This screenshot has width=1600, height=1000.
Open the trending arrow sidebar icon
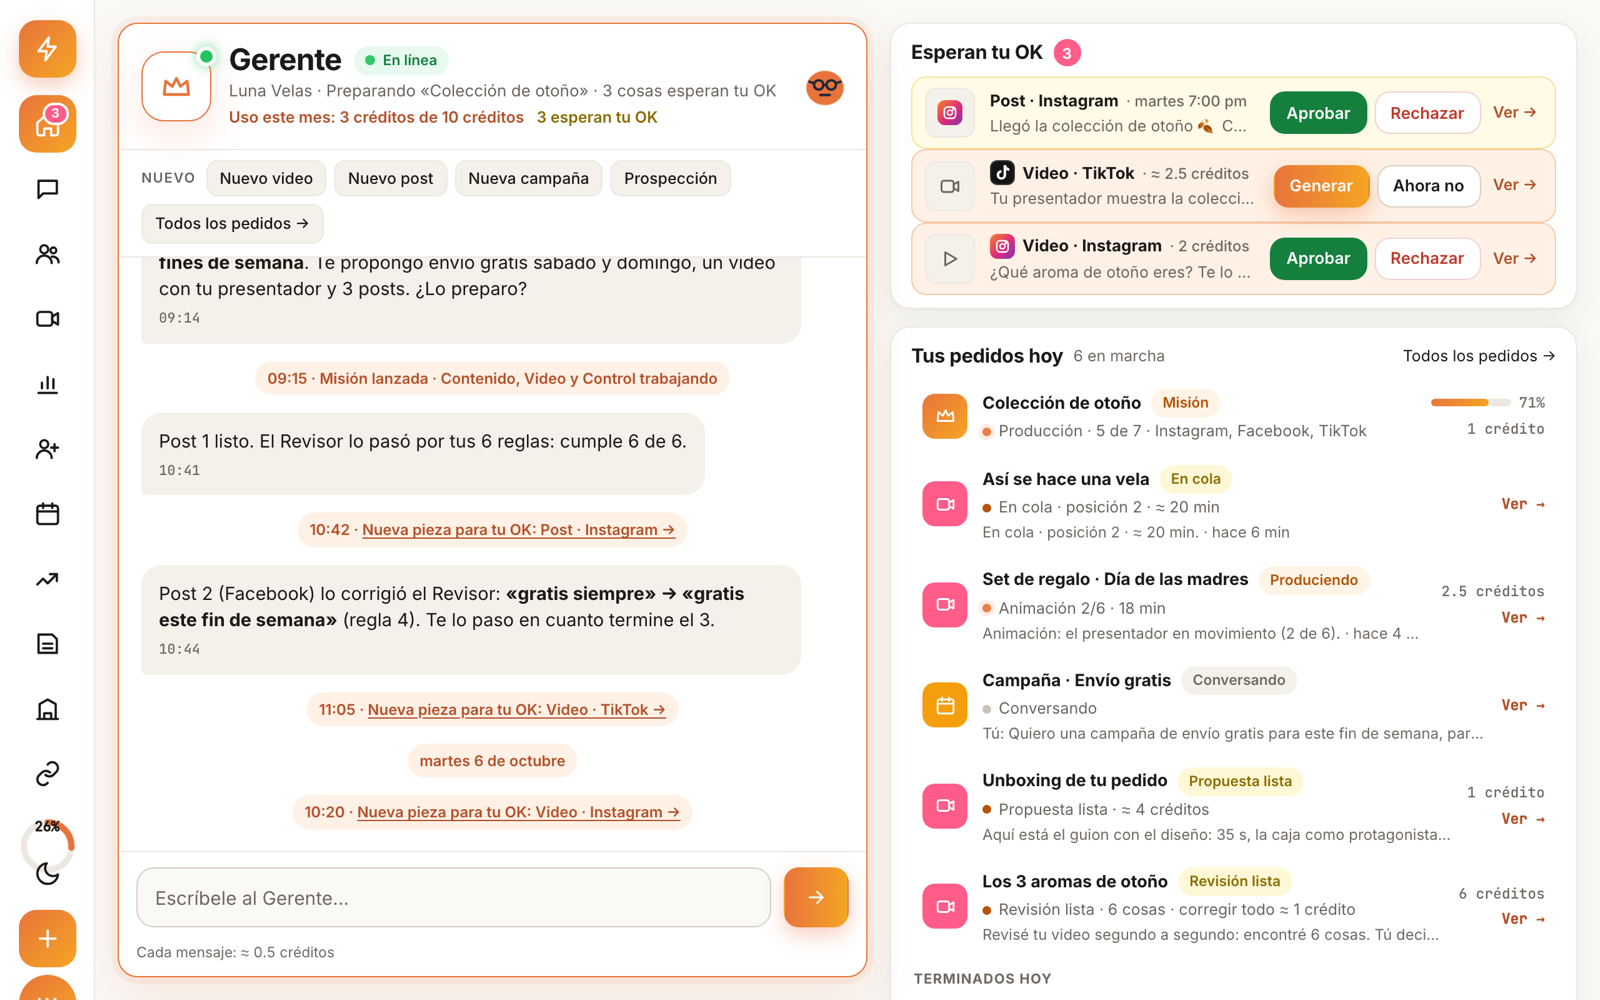(x=47, y=579)
